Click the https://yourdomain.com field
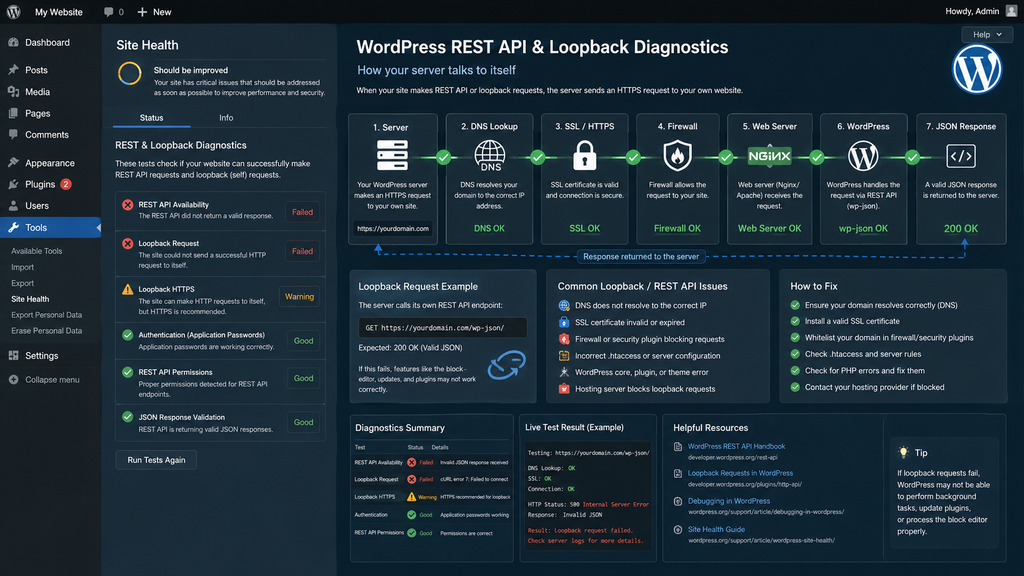This screenshot has width=1024, height=576. (x=392, y=229)
